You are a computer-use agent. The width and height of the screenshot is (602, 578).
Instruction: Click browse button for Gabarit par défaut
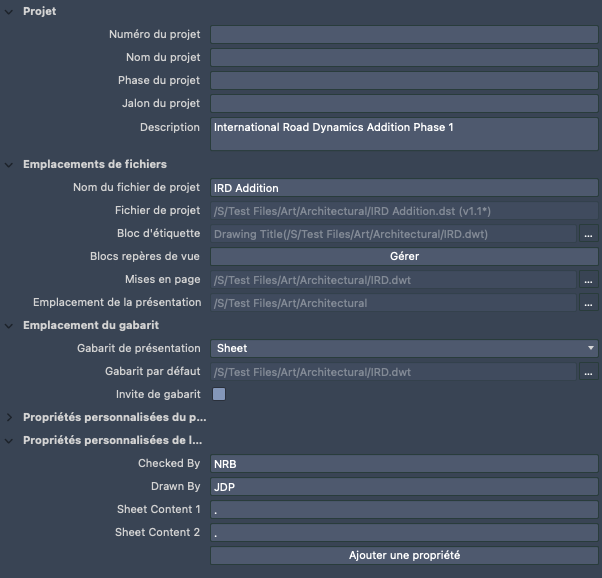pyautogui.click(x=589, y=372)
